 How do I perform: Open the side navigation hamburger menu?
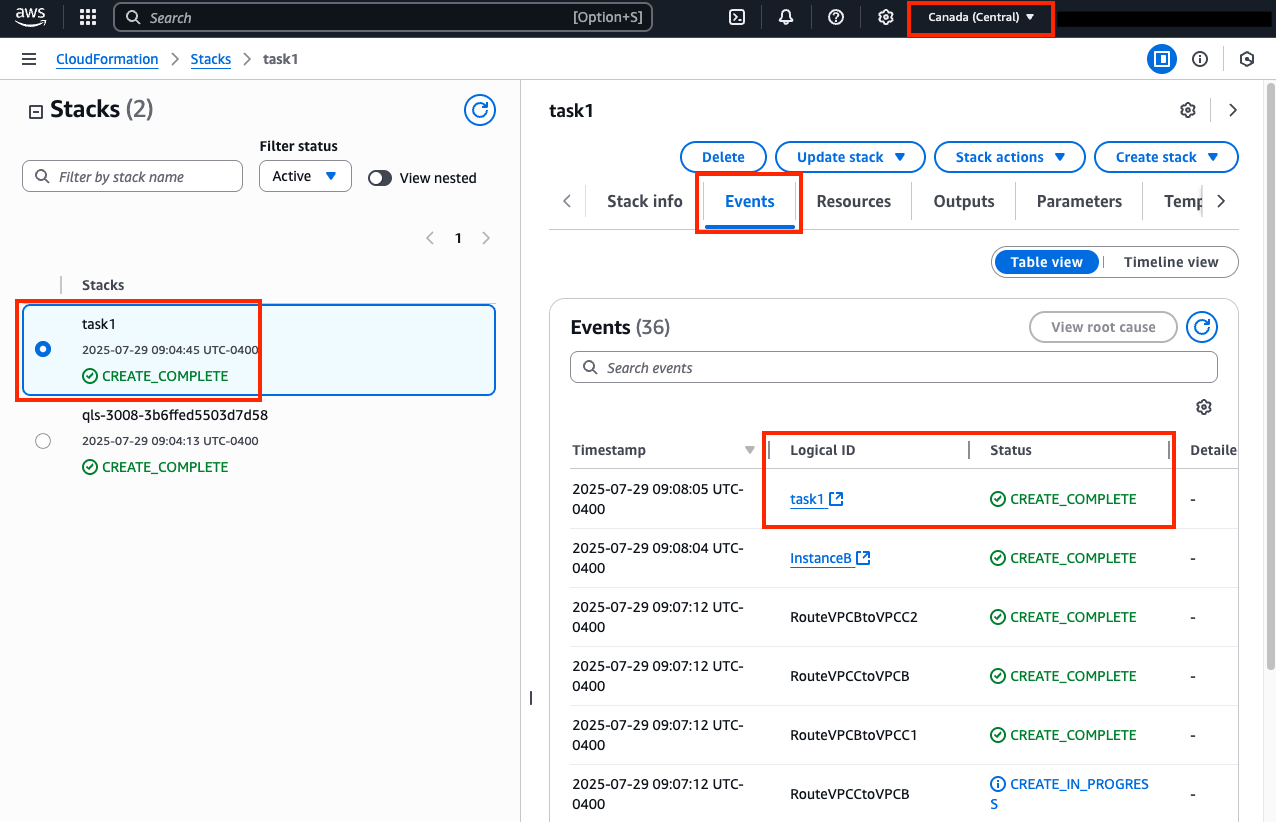coord(29,59)
